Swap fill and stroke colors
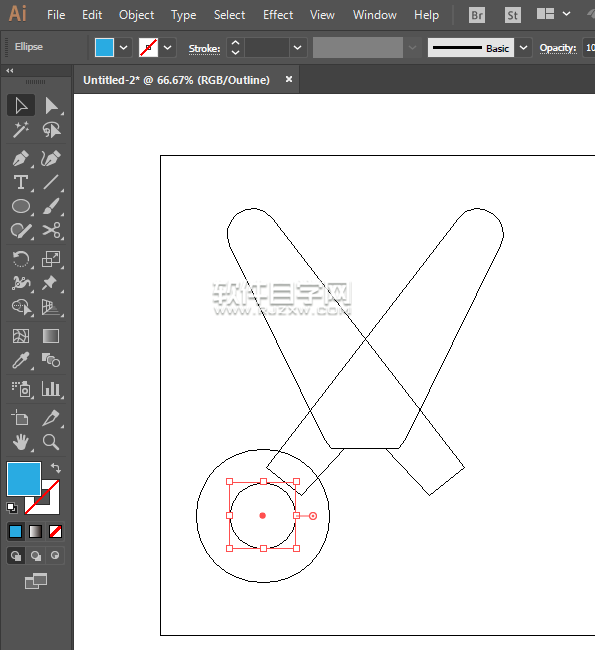The height and width of the screenshot is (650, 595). [x=56, y=468]
